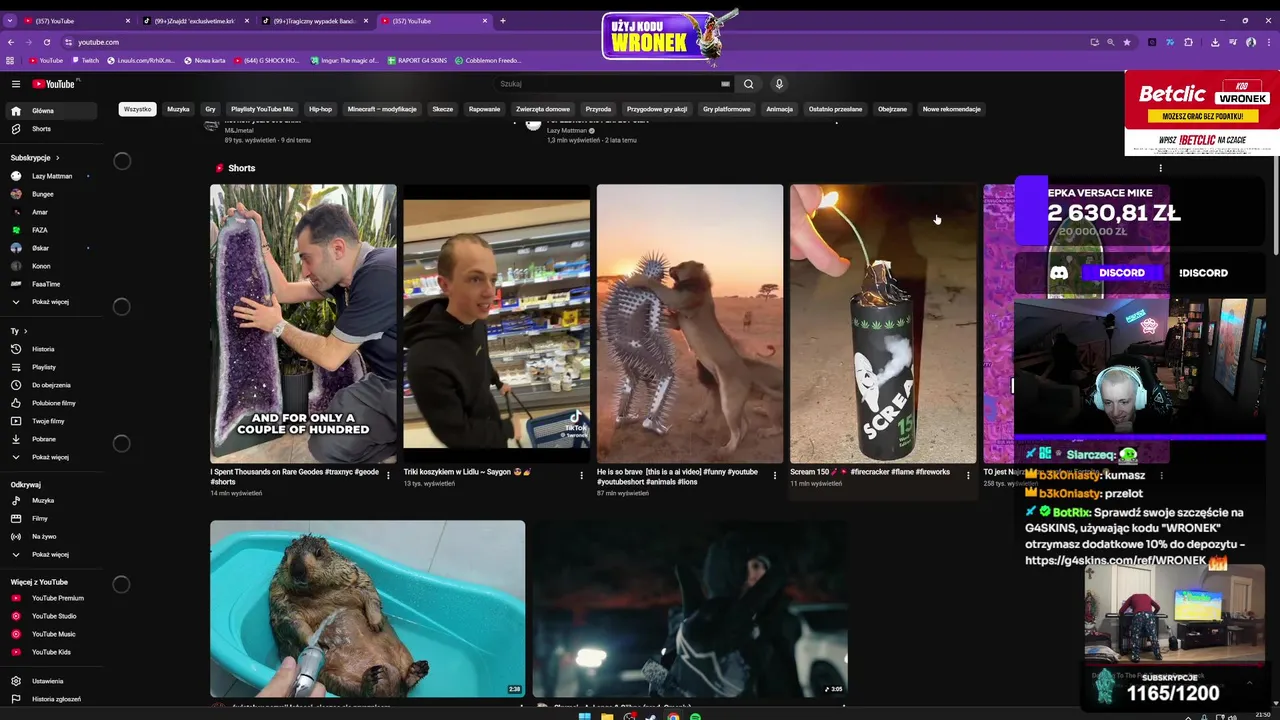Open options menu for Triki koszykiem short

pos(581,476)
